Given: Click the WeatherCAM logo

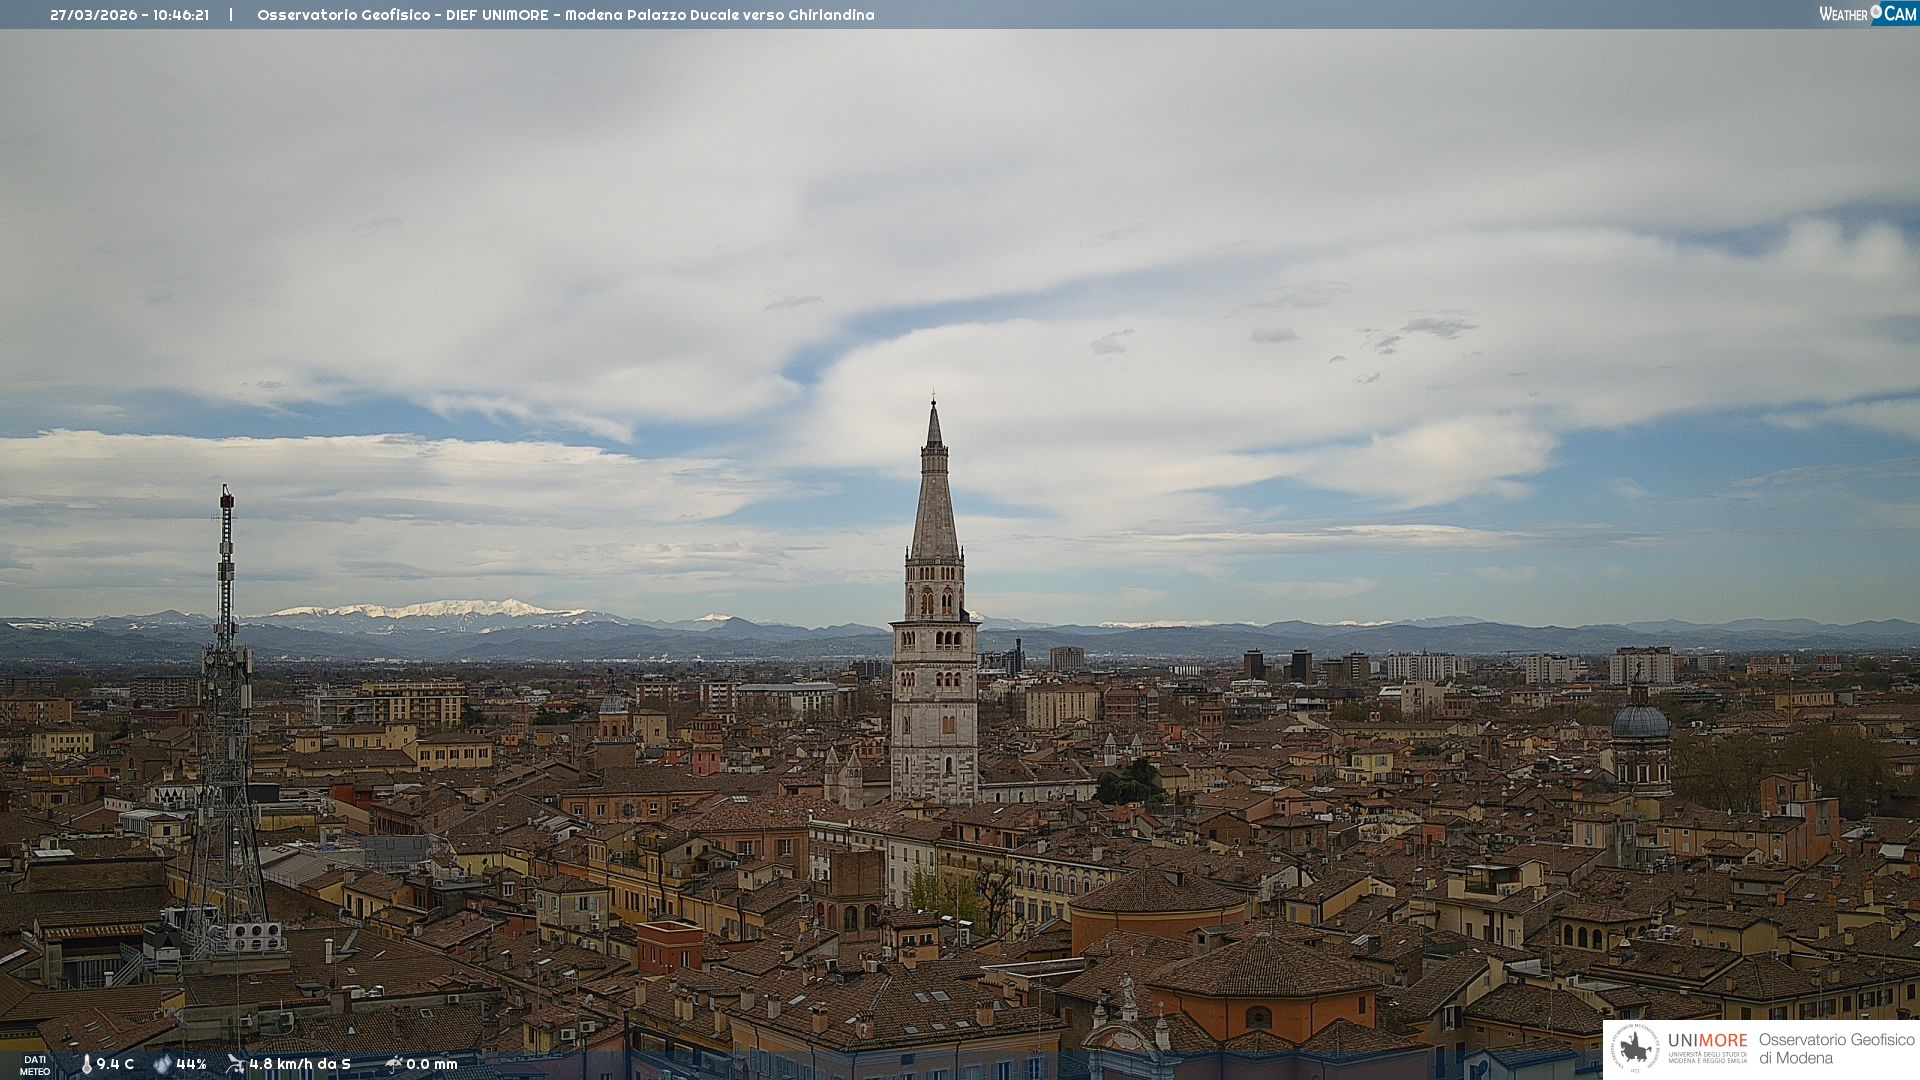Looking at the screenshot, I should pos(1867,14).
